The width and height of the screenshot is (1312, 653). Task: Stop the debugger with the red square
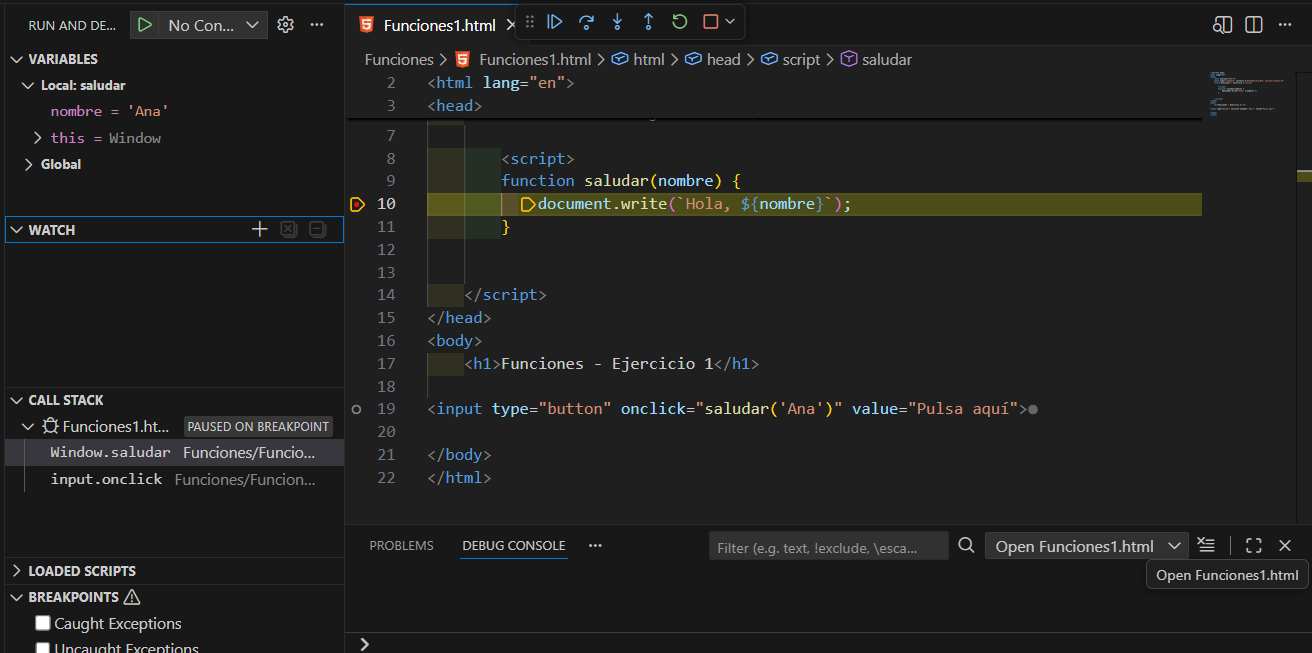(710, 22)
